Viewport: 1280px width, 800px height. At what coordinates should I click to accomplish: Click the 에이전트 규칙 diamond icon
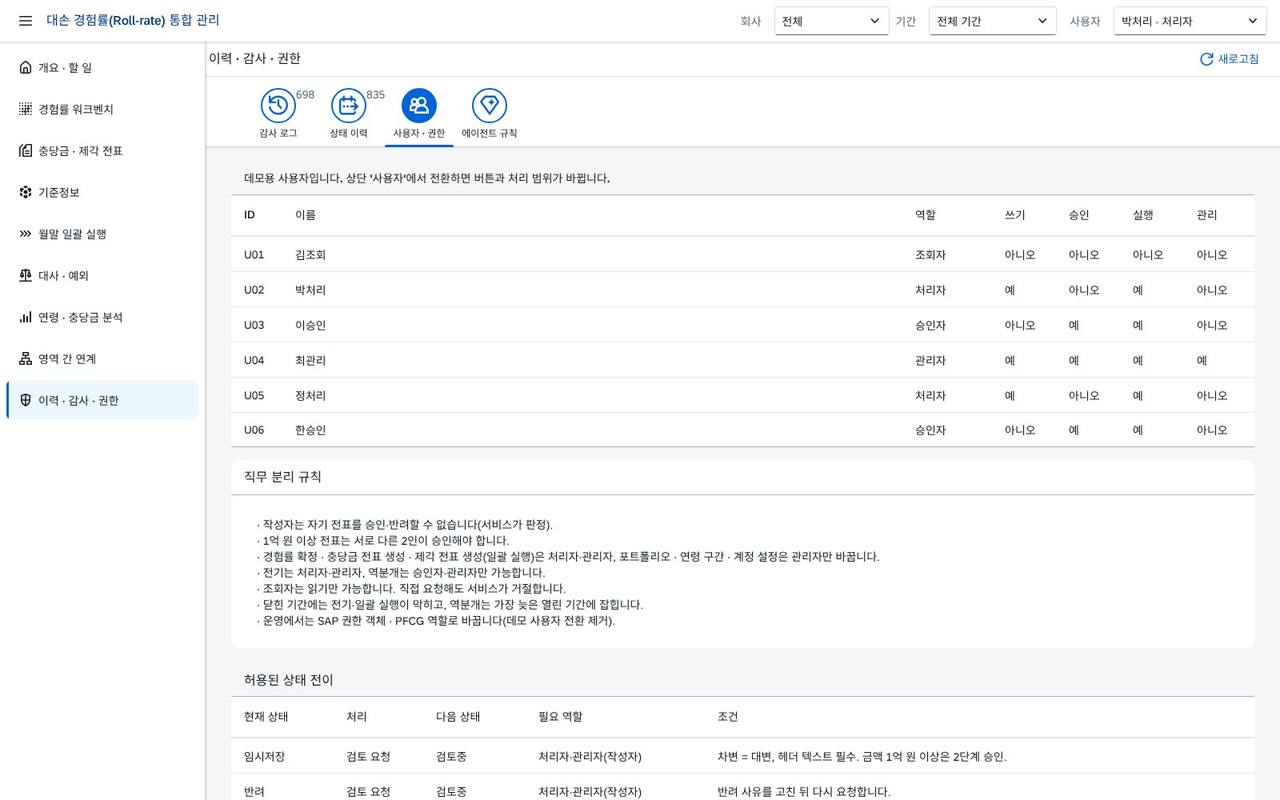(489, 105)
